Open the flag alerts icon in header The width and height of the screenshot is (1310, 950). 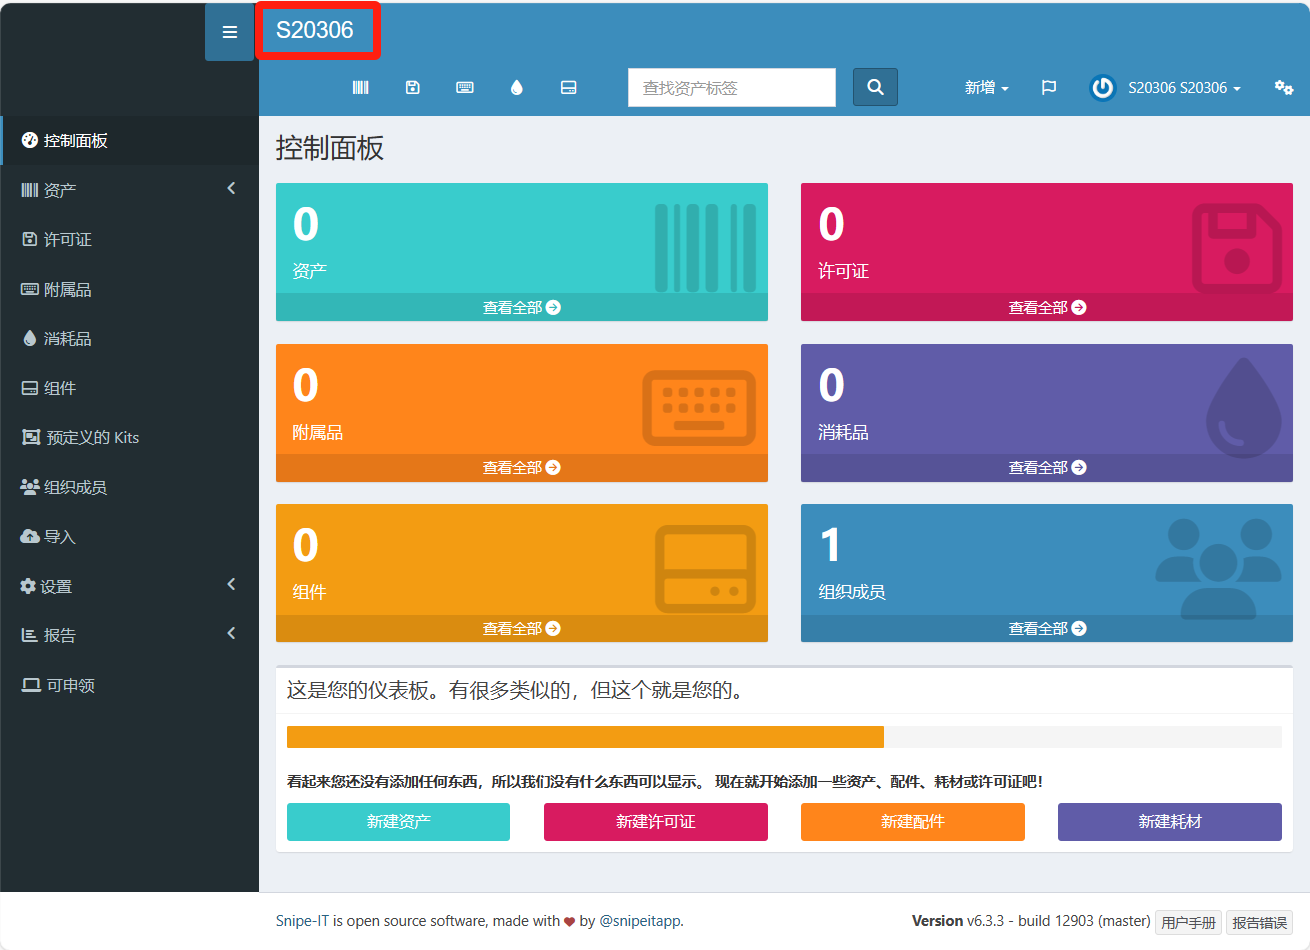coord(1049,88)
